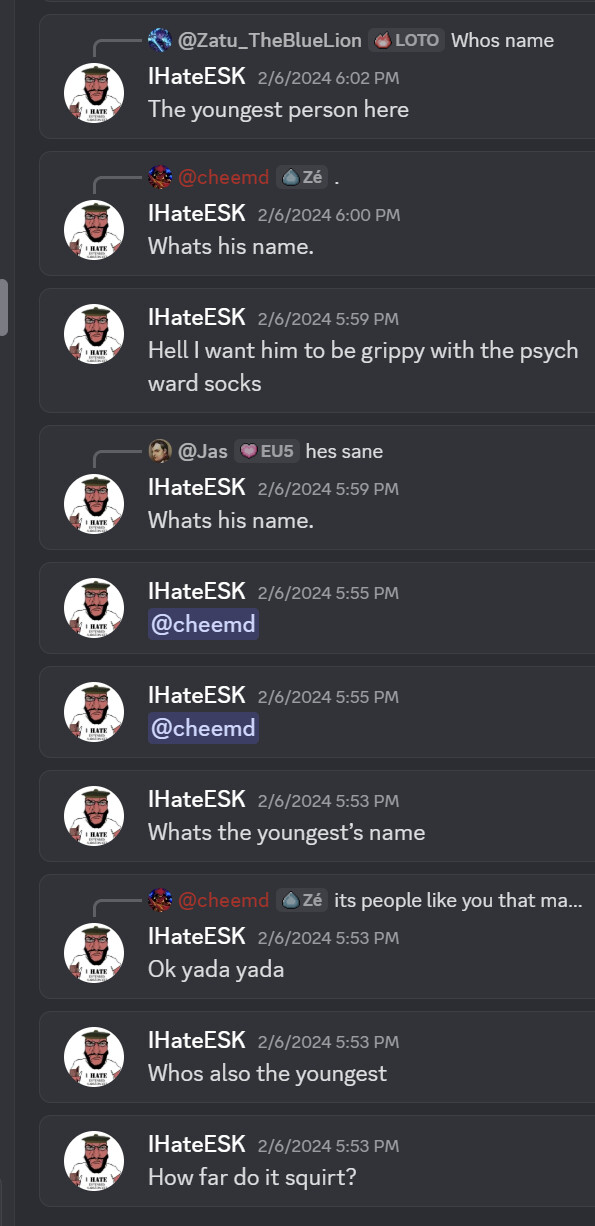Viewport: 595px width, 1226px height.
Task: Jump to the replied 'hes sane' message
Action: coord(344,451)
